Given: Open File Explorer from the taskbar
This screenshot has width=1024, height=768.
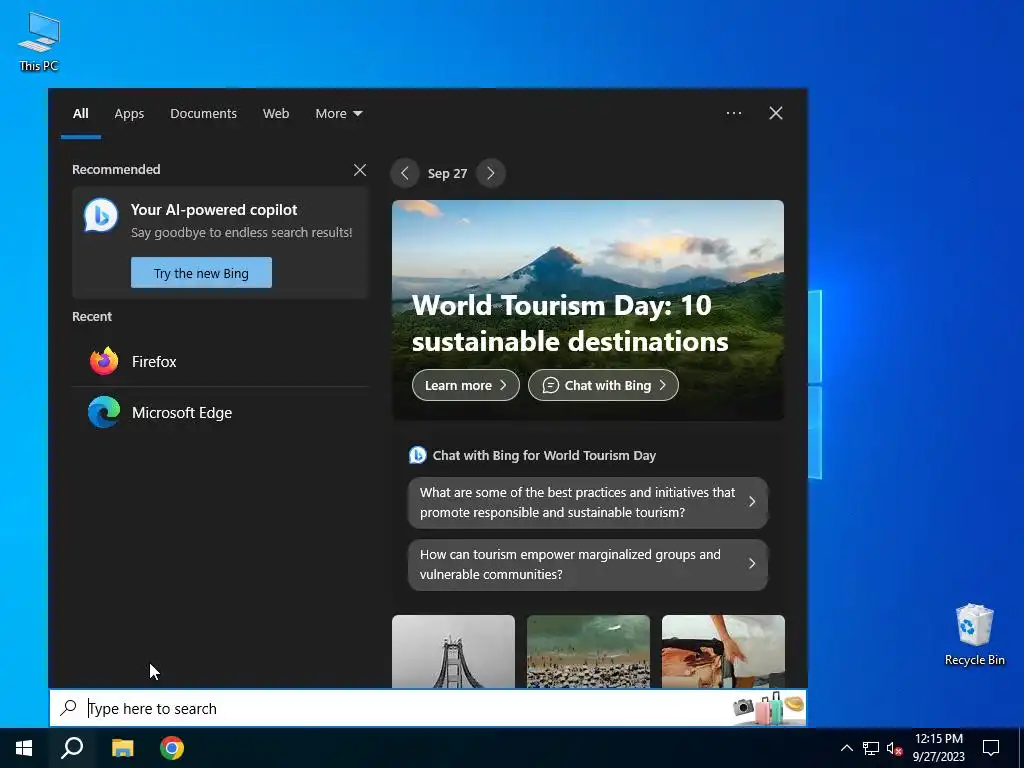Looking at the screenshot, I should coord(122,748).
